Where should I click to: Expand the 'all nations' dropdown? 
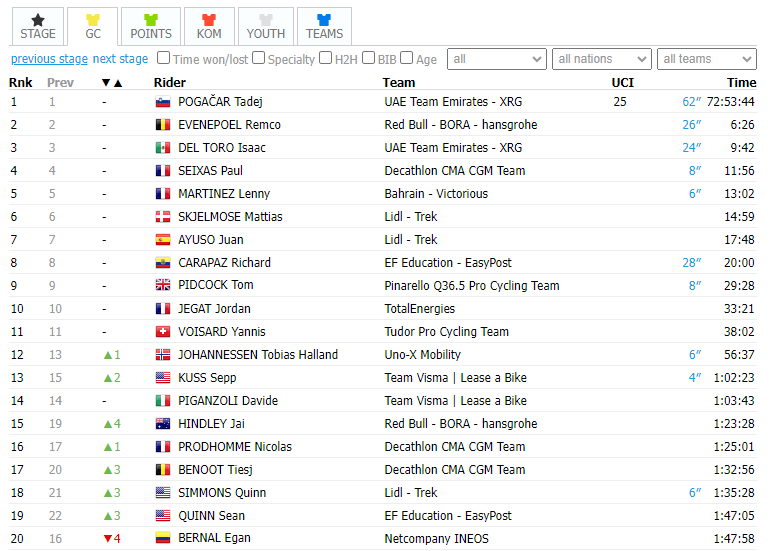pos(602,59)
